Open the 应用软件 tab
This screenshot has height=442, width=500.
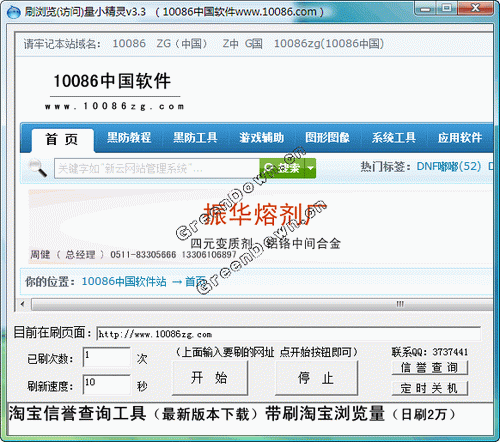tap(460, 137)
